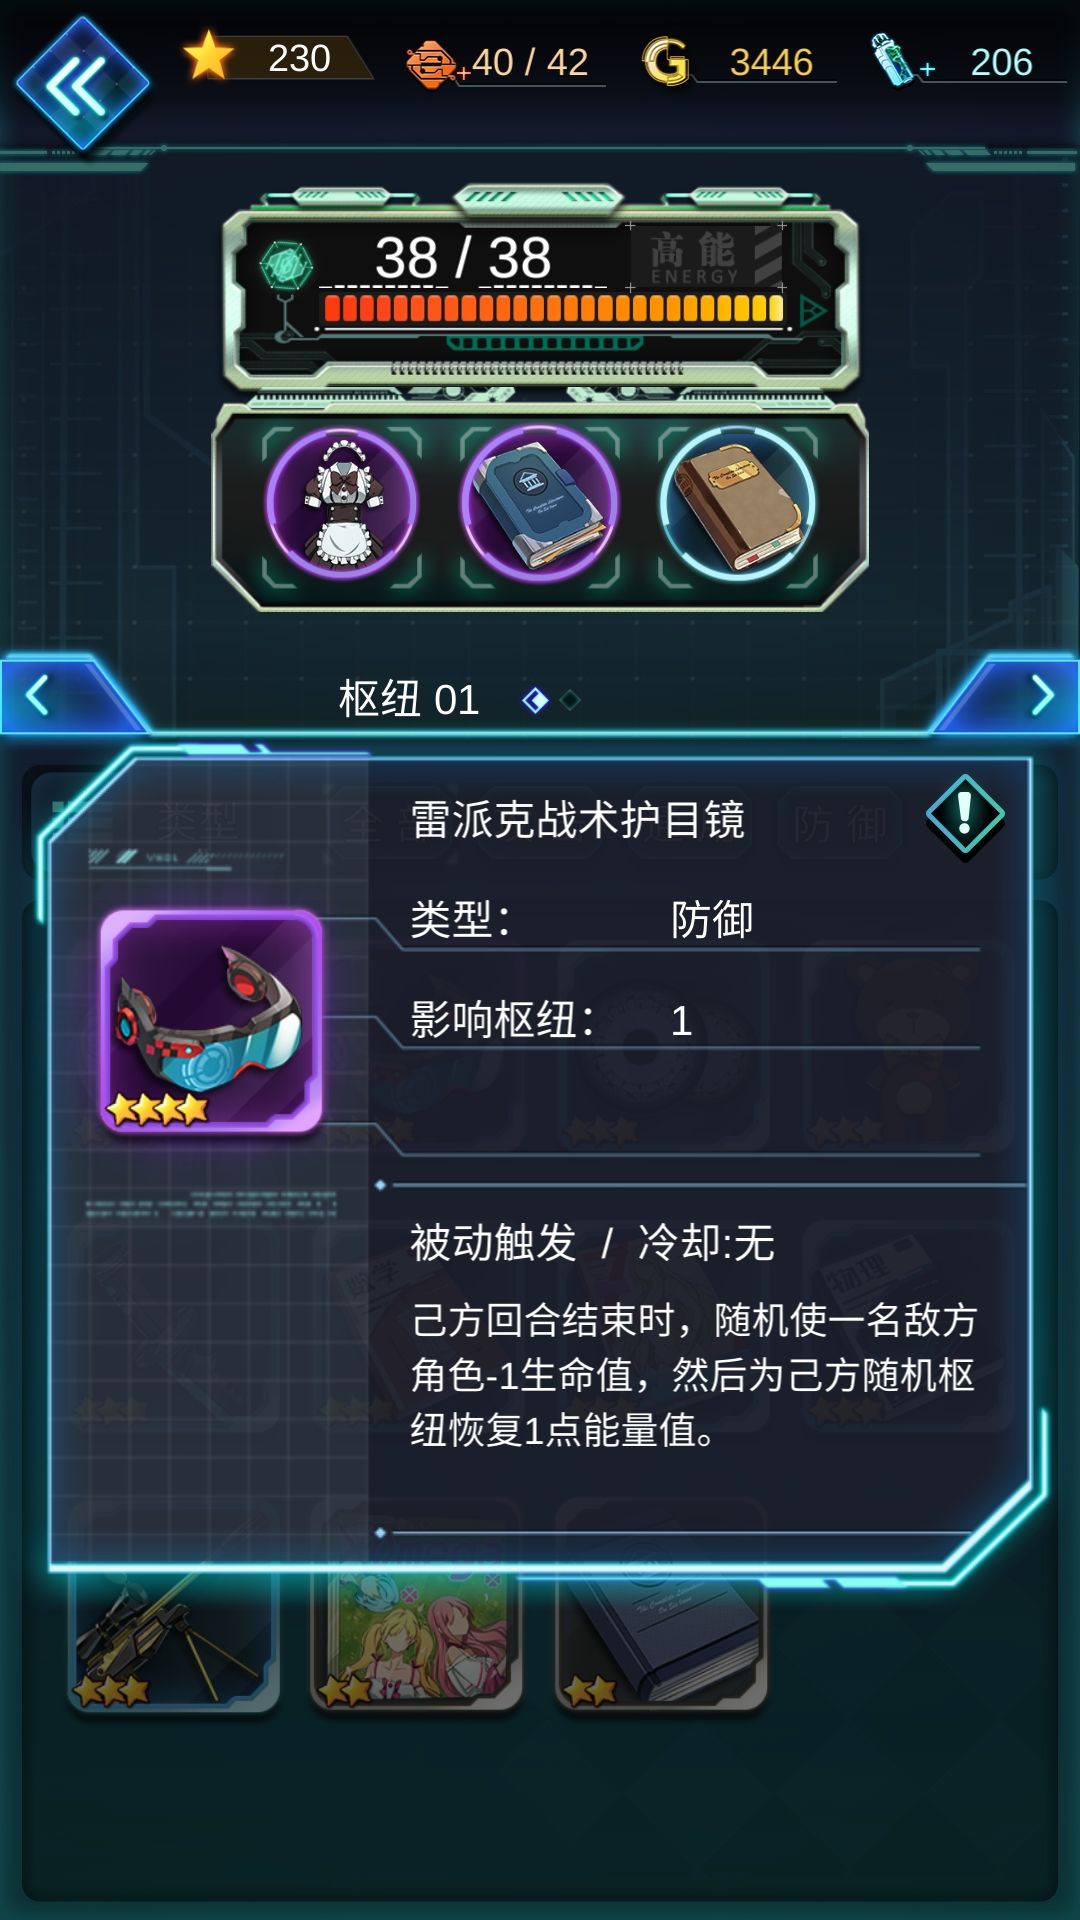Select the maid outfit equipment slot
The image size is (1080, 1920).
coord(342,504)
